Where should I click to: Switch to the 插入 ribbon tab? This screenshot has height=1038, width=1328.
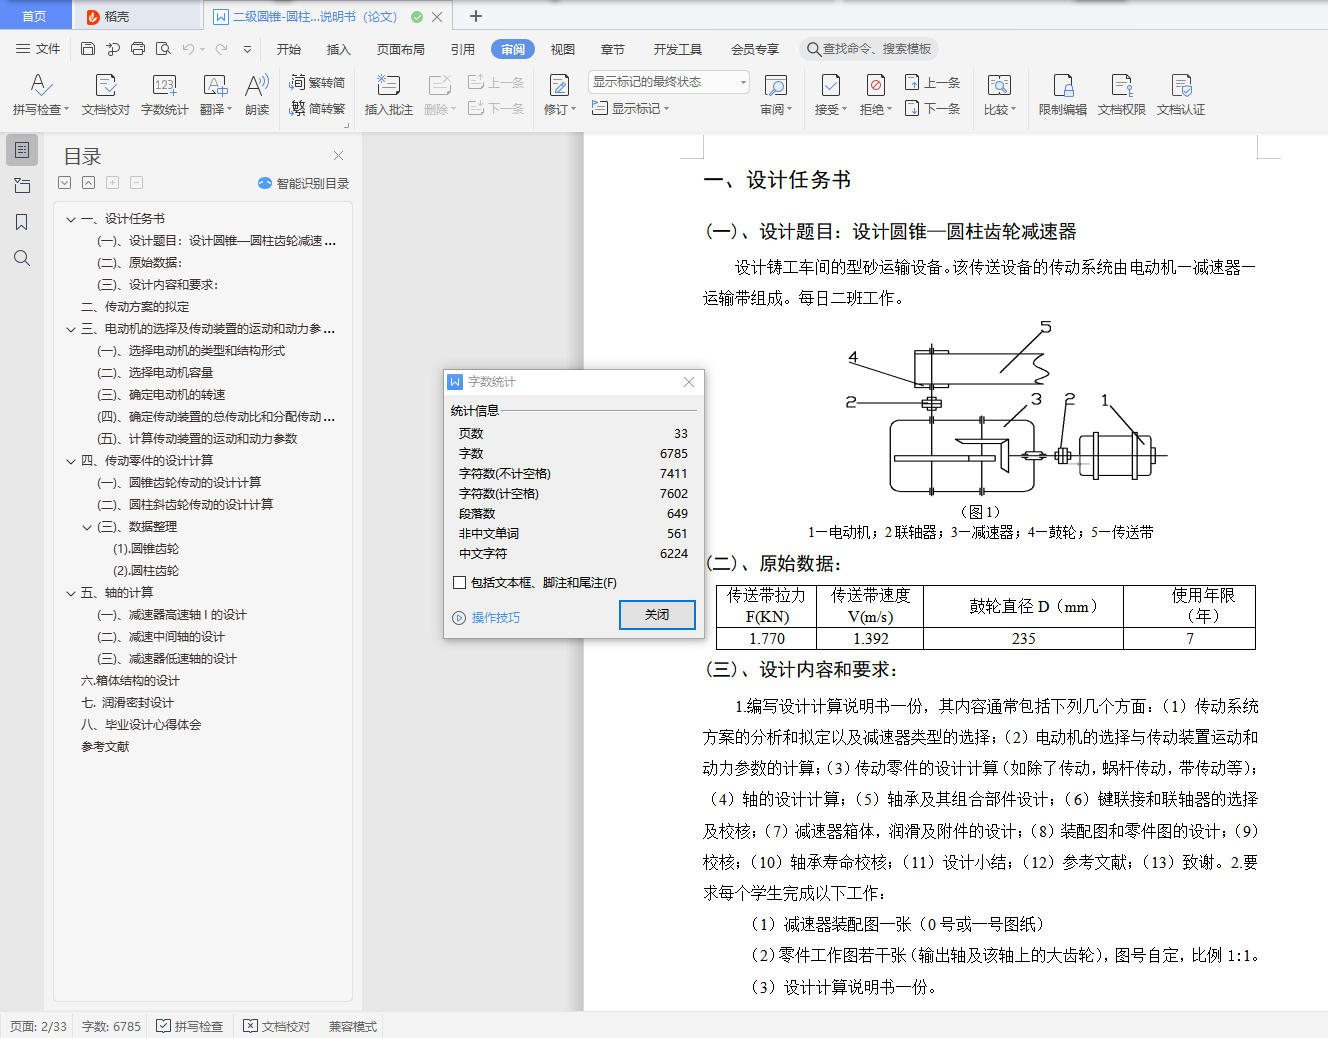(x=339, y=49)
